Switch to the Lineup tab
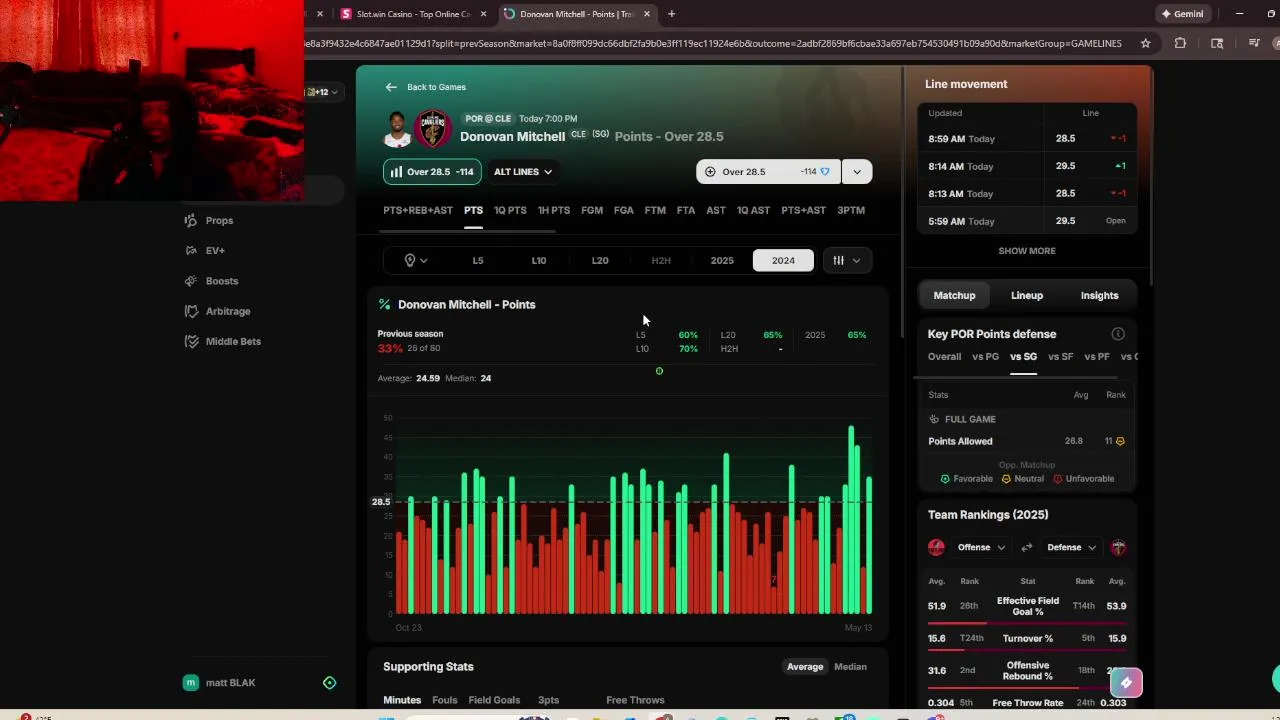Viewport: 1280px width, 720px height. click(x=1027, y=295)
